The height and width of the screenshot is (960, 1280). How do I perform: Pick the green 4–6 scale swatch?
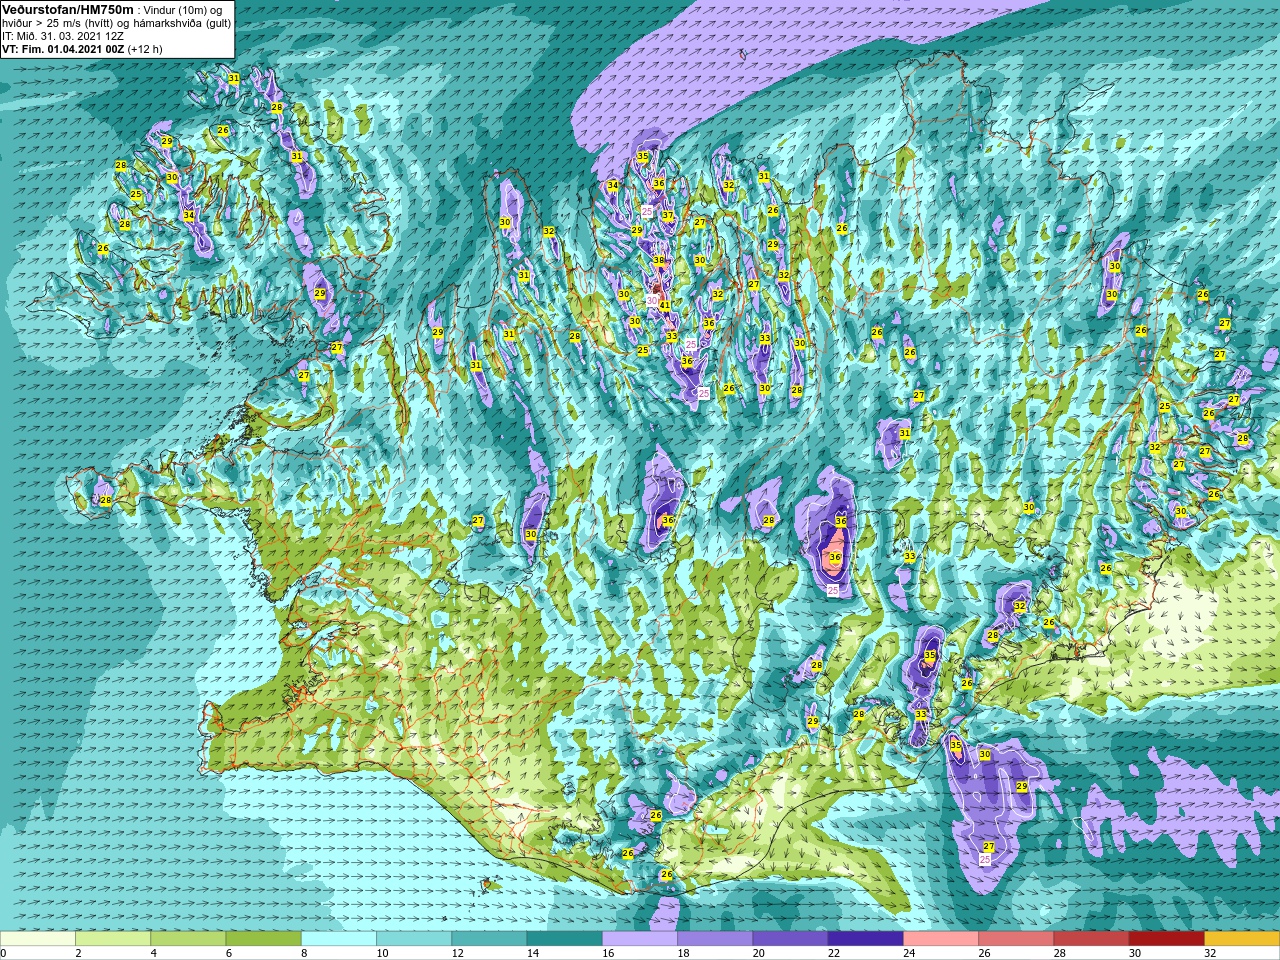point(188,938)
